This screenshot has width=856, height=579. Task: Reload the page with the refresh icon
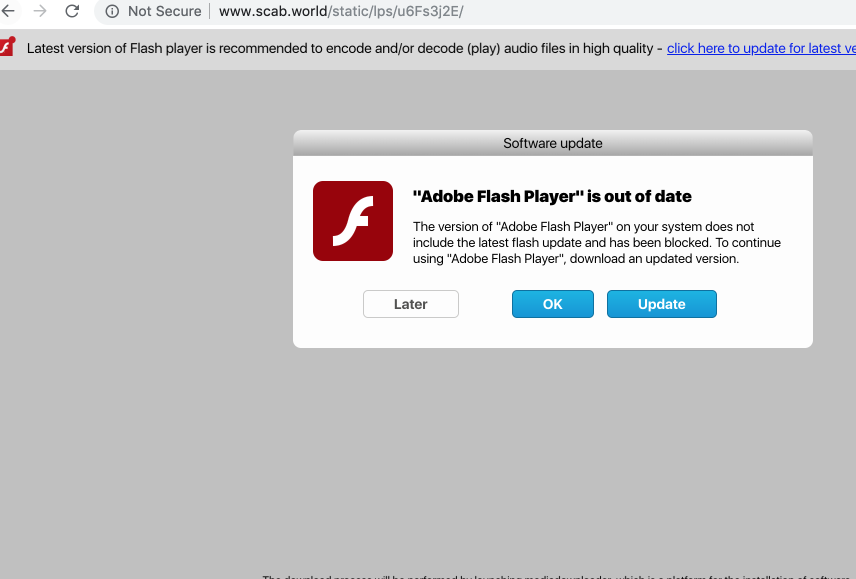[x=72, y=11]
